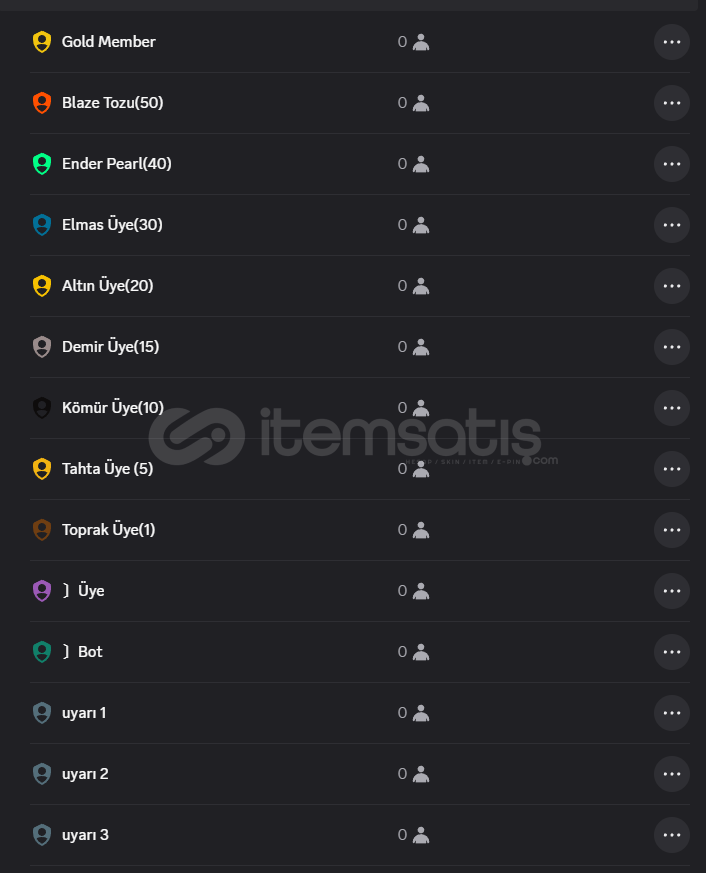Screen dimensions: 706x873
Task: Open member count for Ender Pearl(40)
Action: (x=413, y=164)
